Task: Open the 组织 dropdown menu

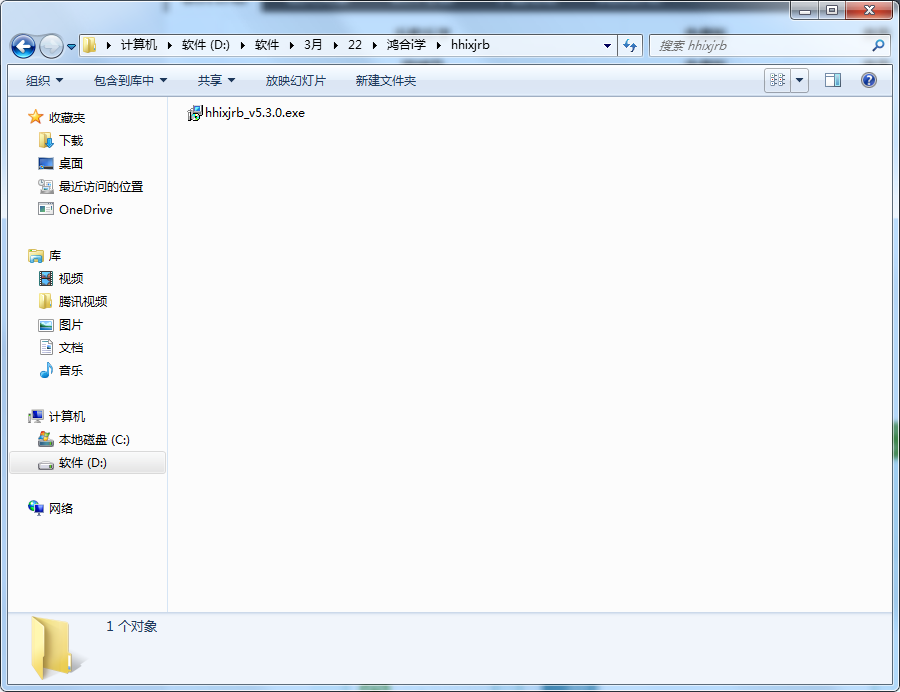Action: [44, 80]
